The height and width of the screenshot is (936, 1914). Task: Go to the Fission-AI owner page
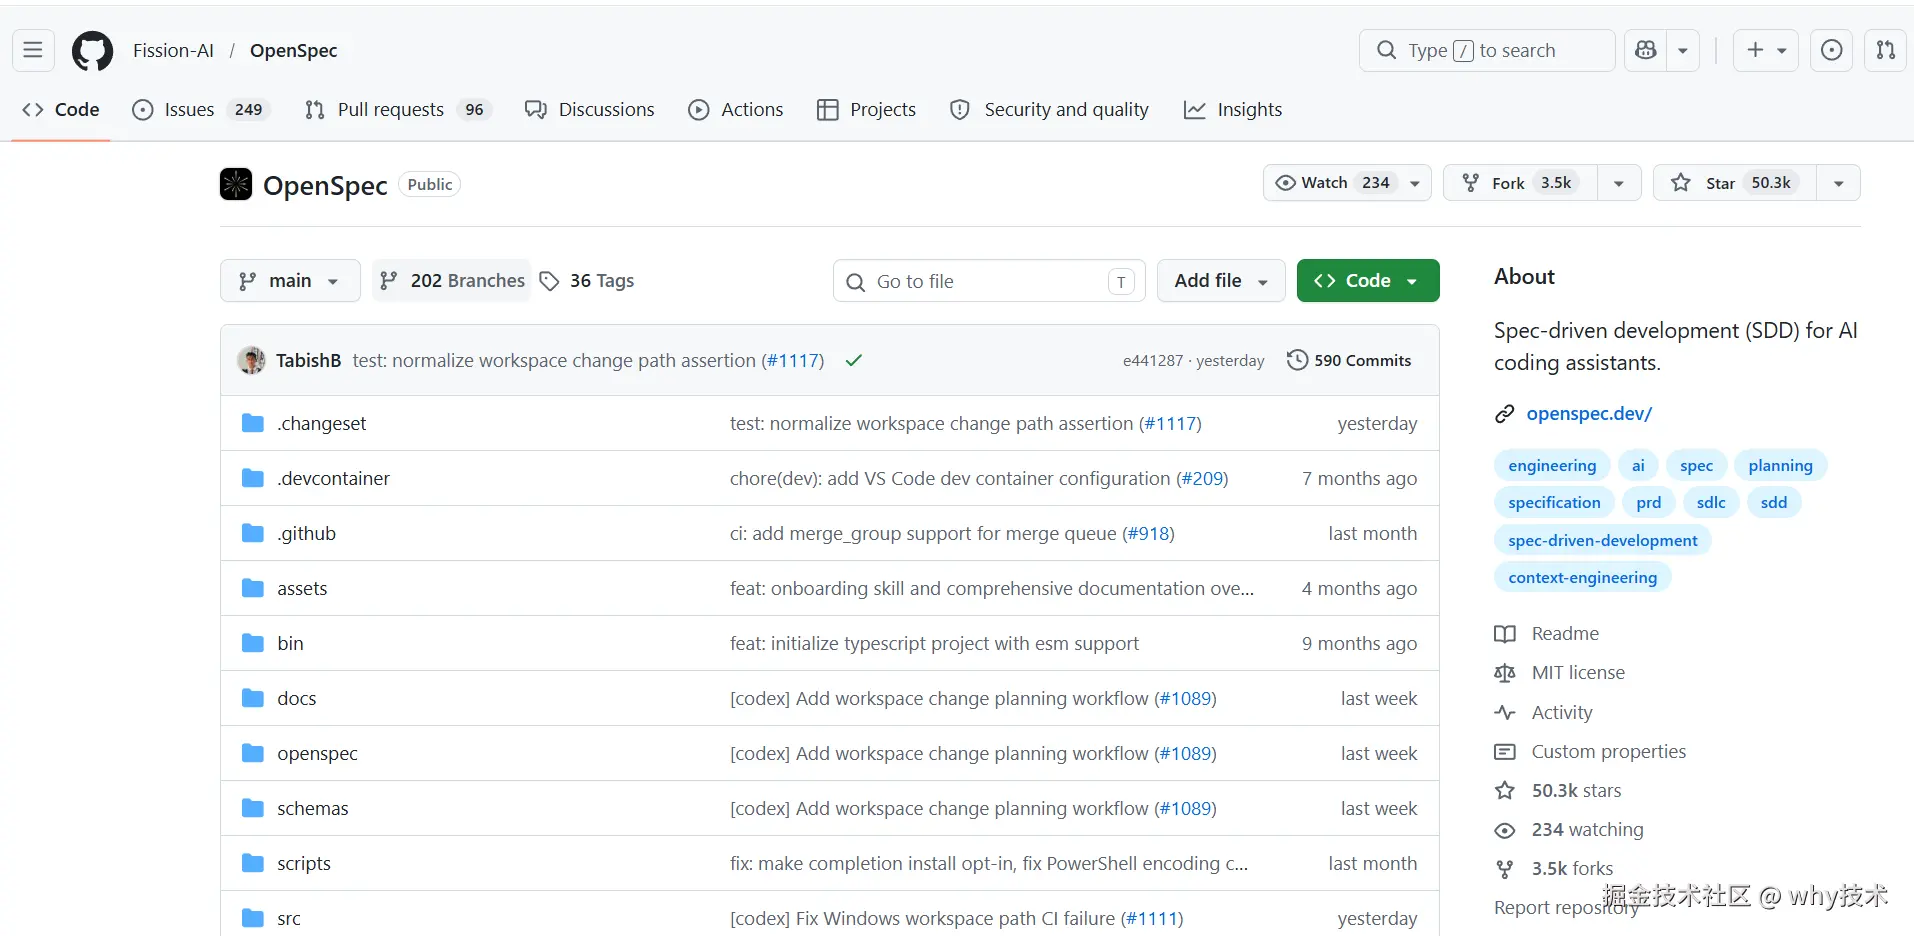pyautogui.click(x=173, y=50)
